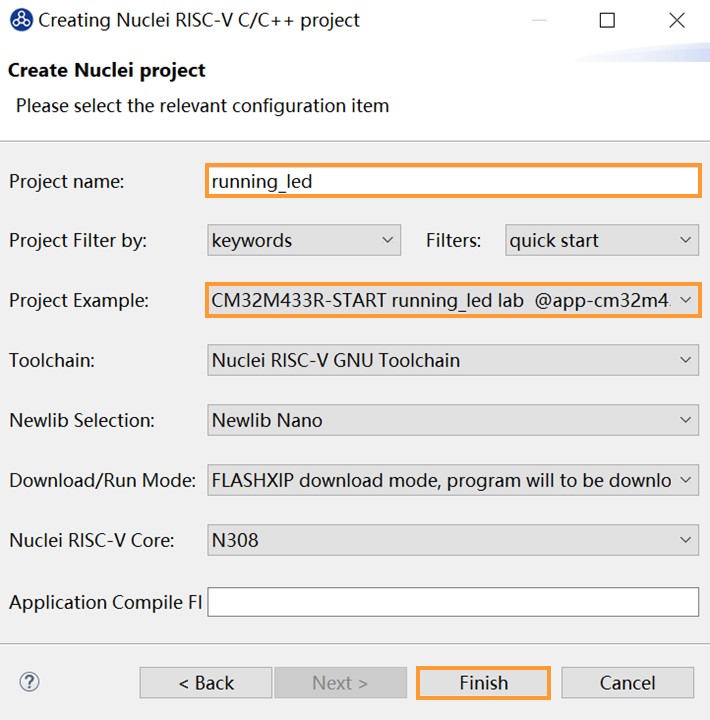Open the Toolchain dropdown
The width and height of the screenshot is (710, 720).
point(453,360)
